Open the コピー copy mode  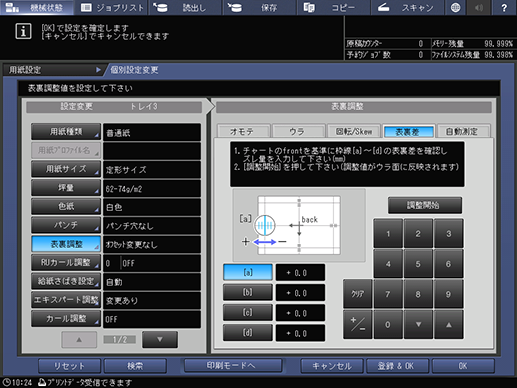tap(333, 7)
